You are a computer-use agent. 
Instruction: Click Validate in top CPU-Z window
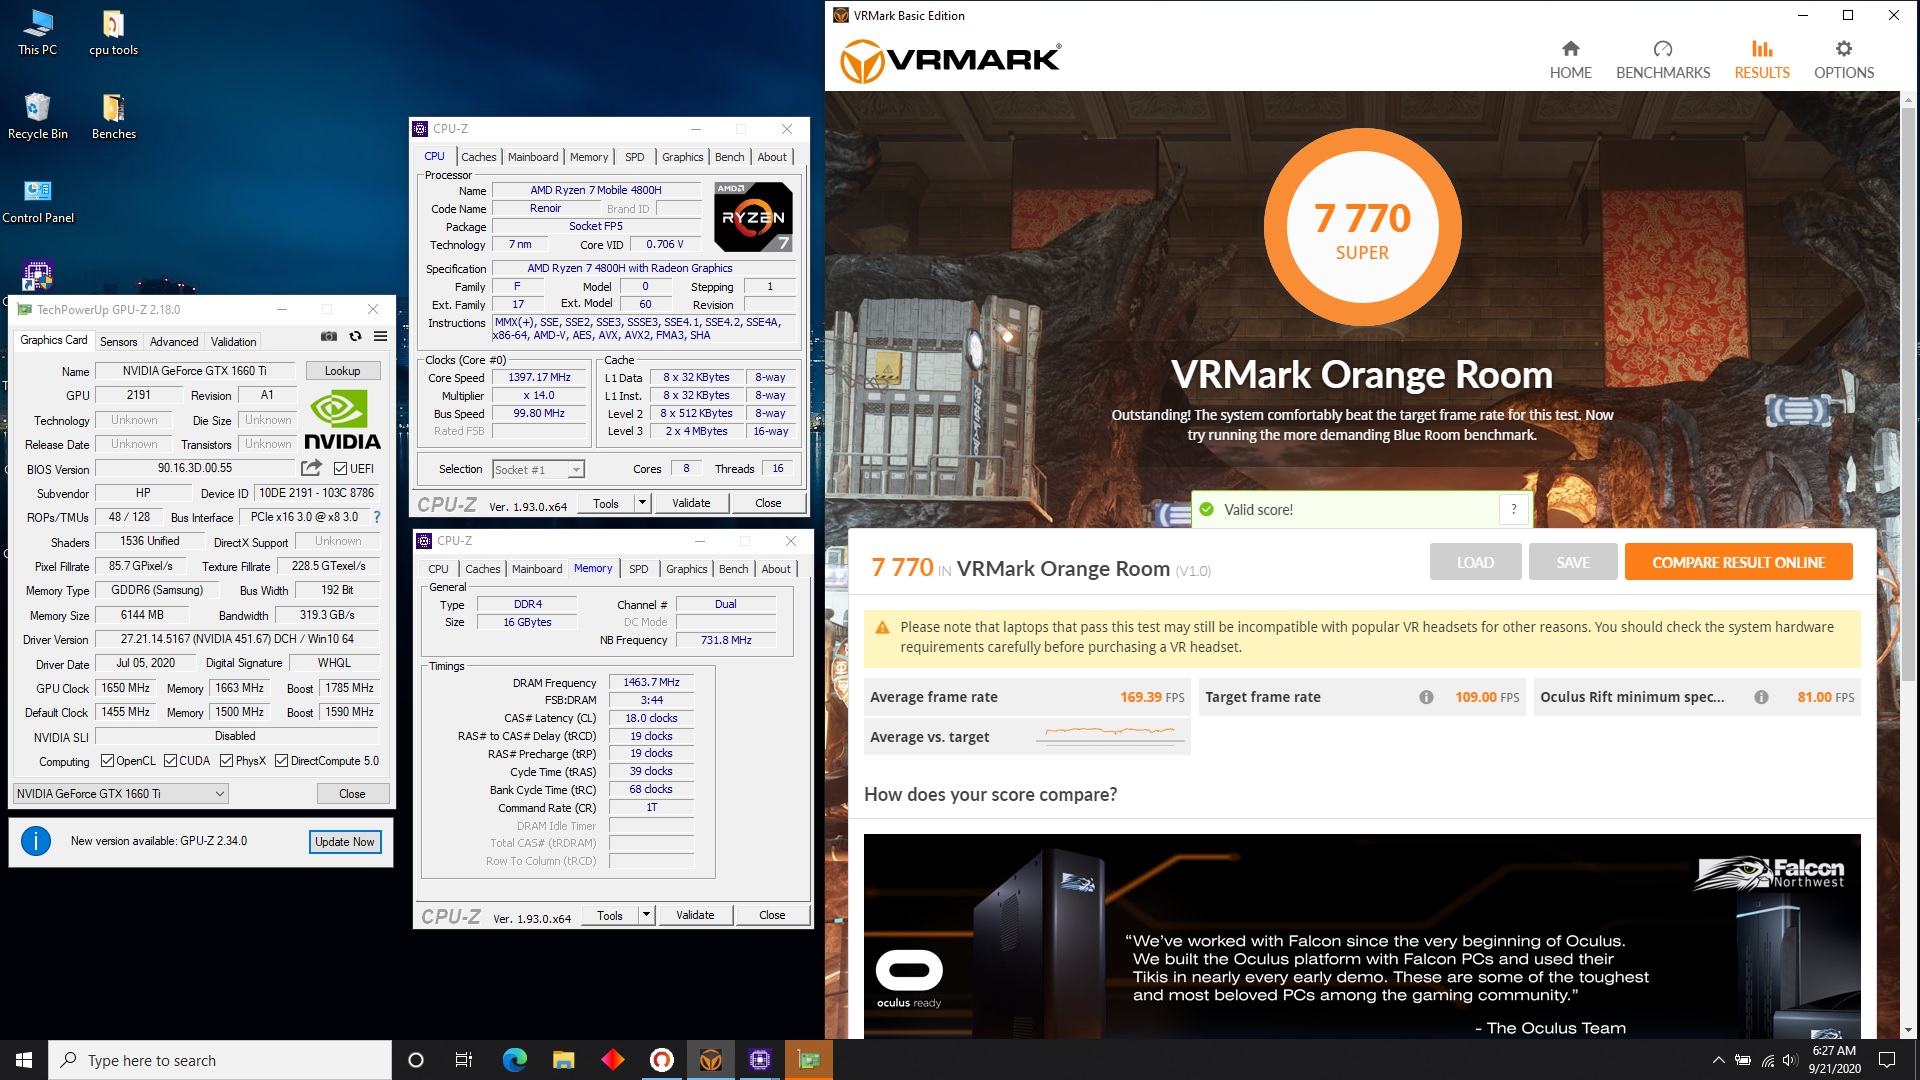coord(691,503)
